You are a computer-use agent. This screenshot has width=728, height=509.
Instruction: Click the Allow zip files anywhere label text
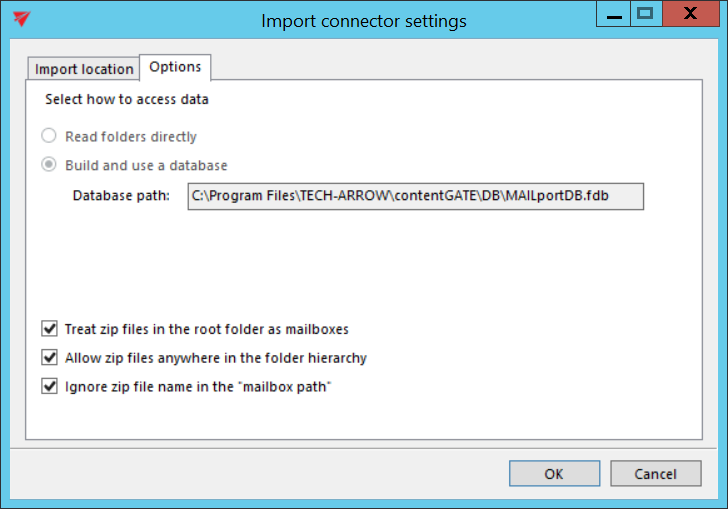[x=216, y=357]
